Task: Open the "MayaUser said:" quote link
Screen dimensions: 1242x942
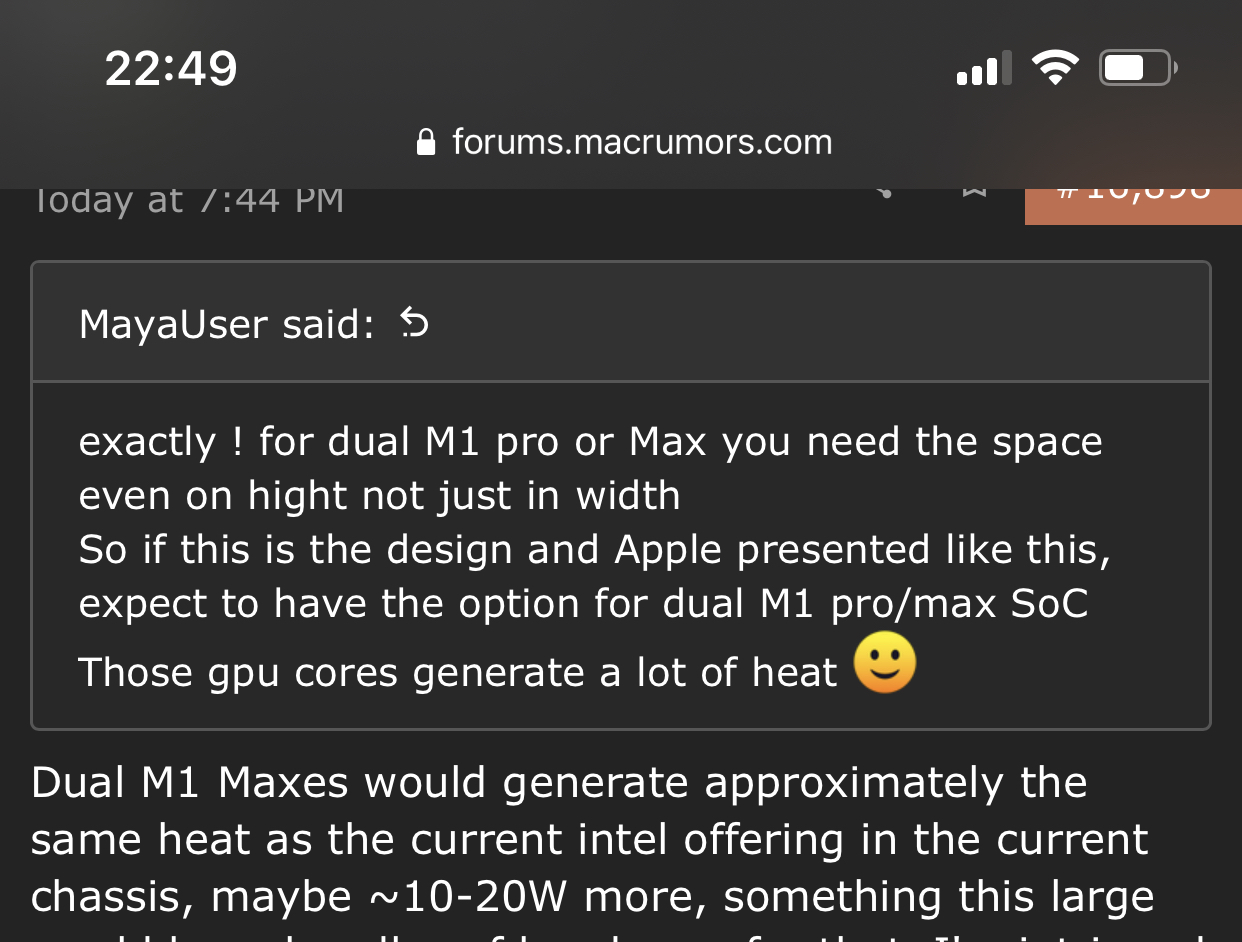Action: pyautogui.click(x=226, y=324)
